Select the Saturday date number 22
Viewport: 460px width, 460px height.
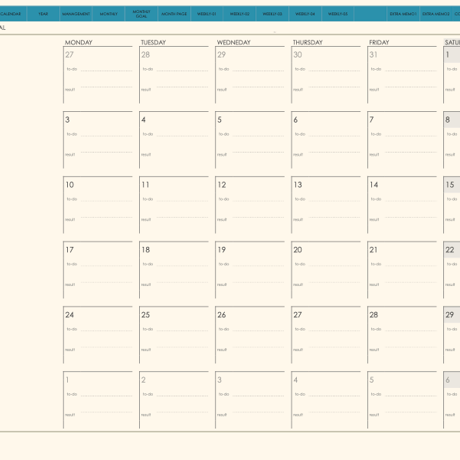pyautogui.click(x=450, y=250)
